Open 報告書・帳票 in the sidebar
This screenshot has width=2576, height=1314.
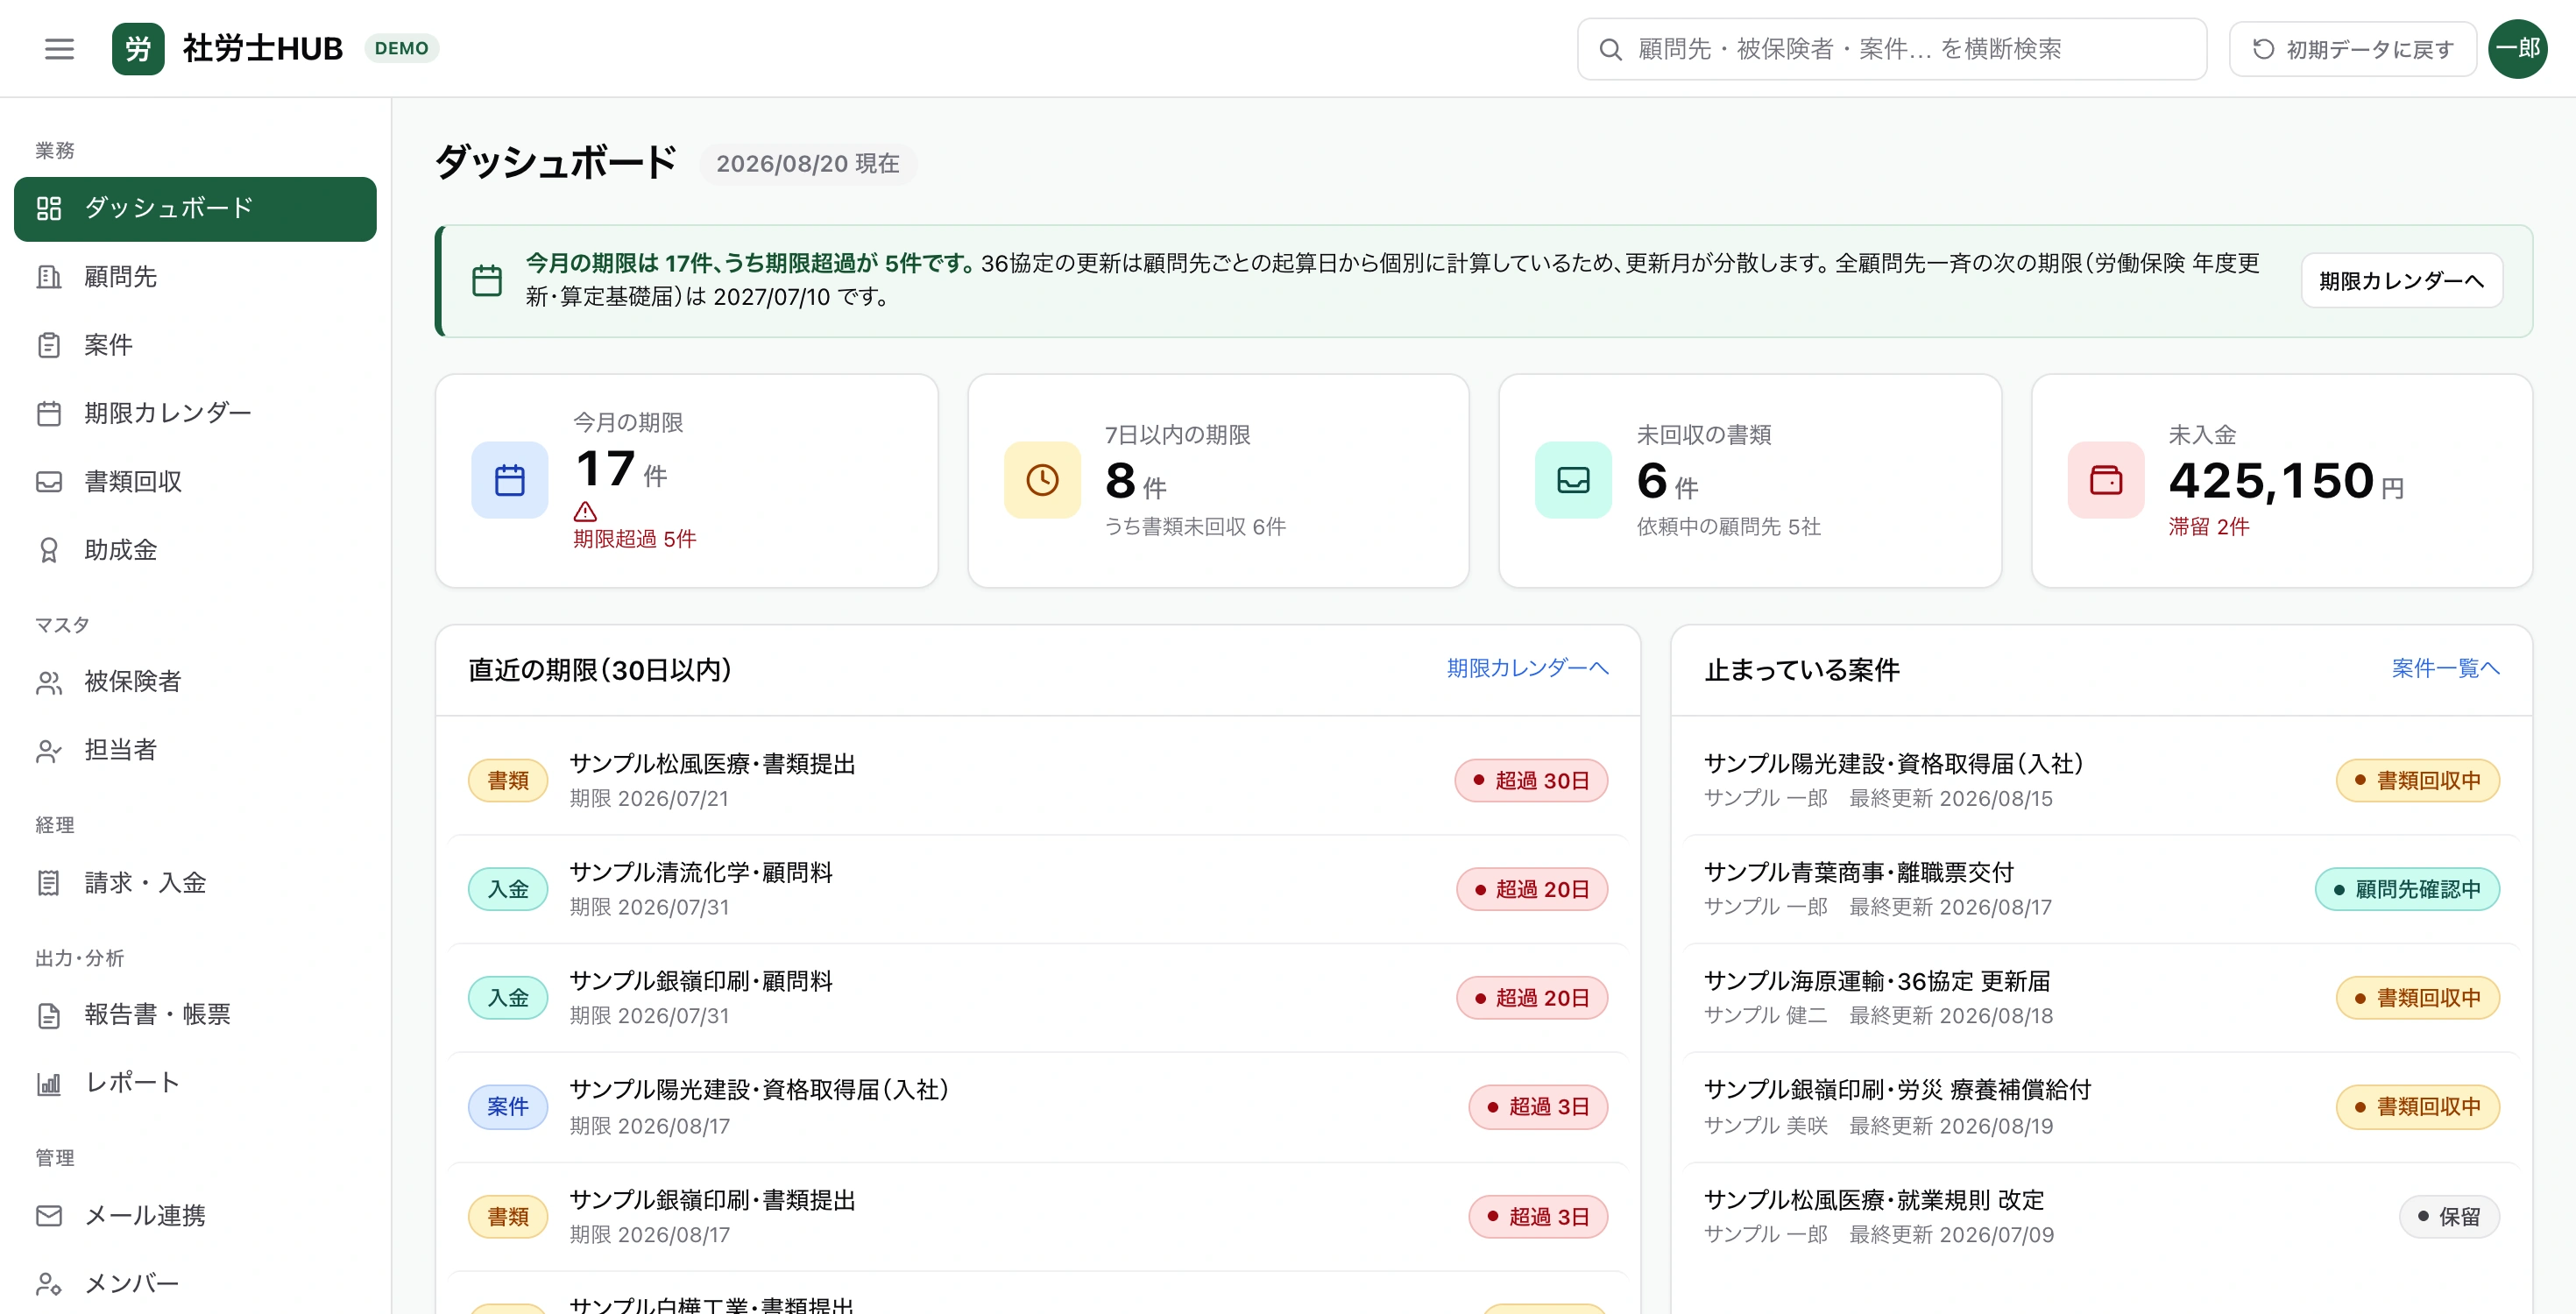pos(195,1015)
